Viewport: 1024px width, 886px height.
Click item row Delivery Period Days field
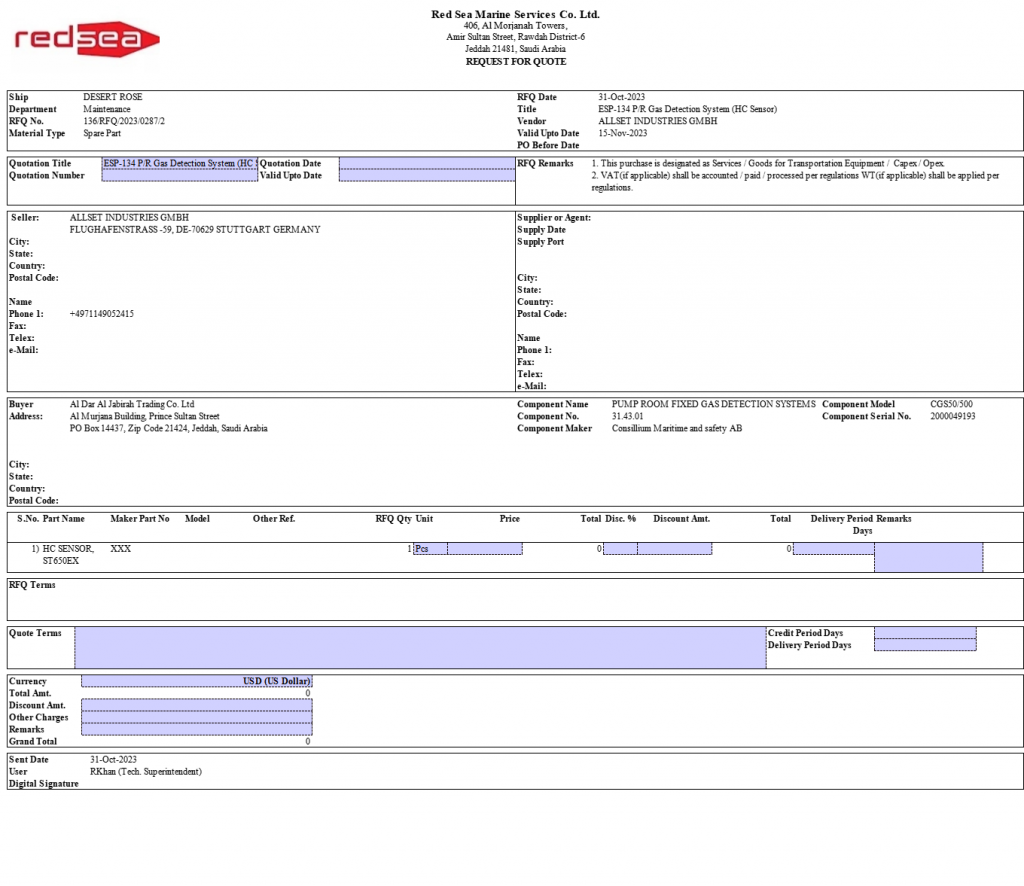point(833,549)
